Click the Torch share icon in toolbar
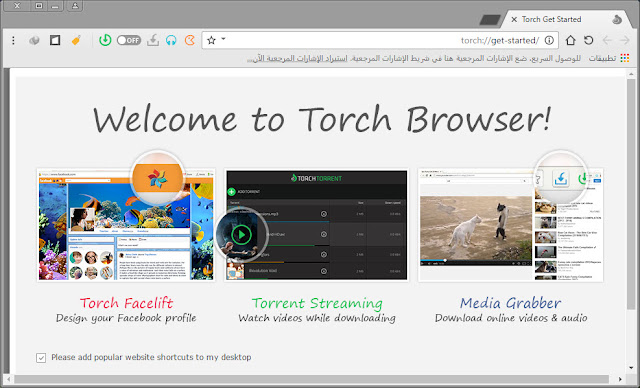 coord(34,40)
